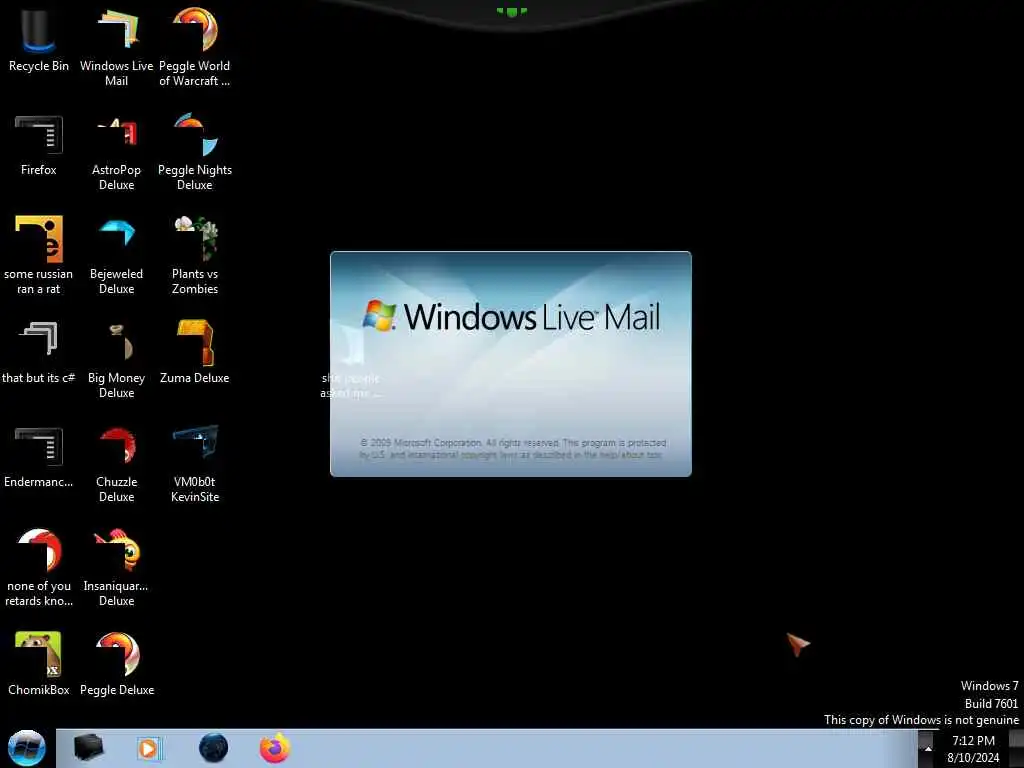Show hidden system tray icons arrow
Screen dimensions: 1024x768
(927, 749)
